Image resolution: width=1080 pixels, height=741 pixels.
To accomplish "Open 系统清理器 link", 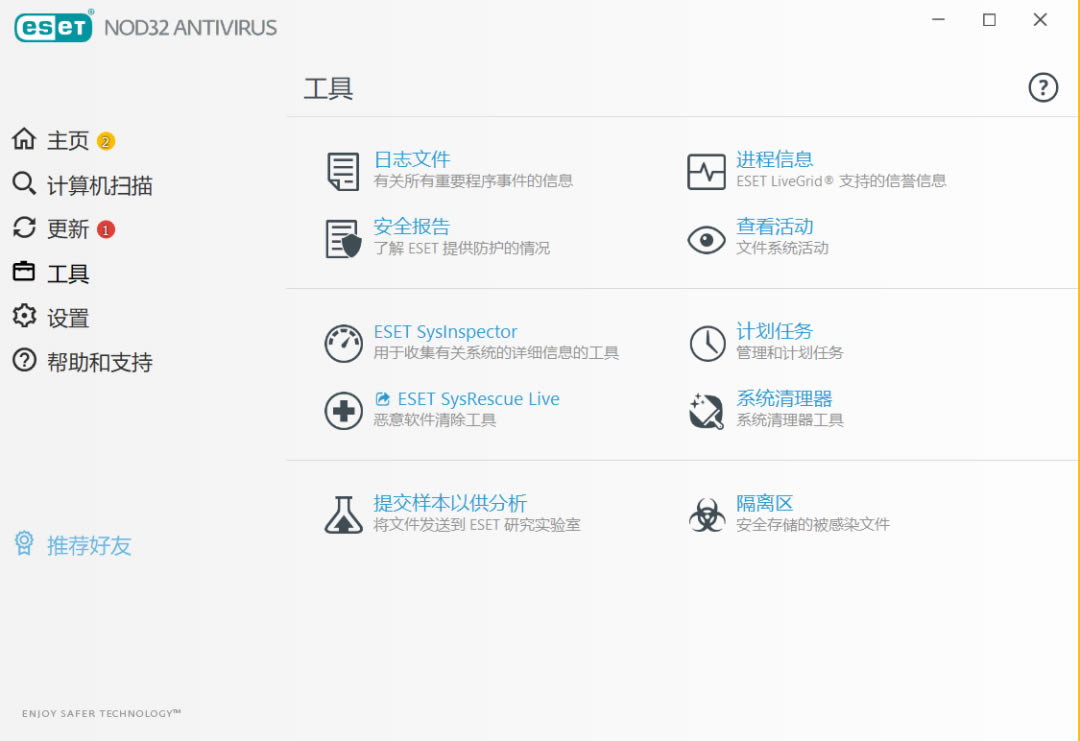I will pyautogui.click(x=784, y=398).
